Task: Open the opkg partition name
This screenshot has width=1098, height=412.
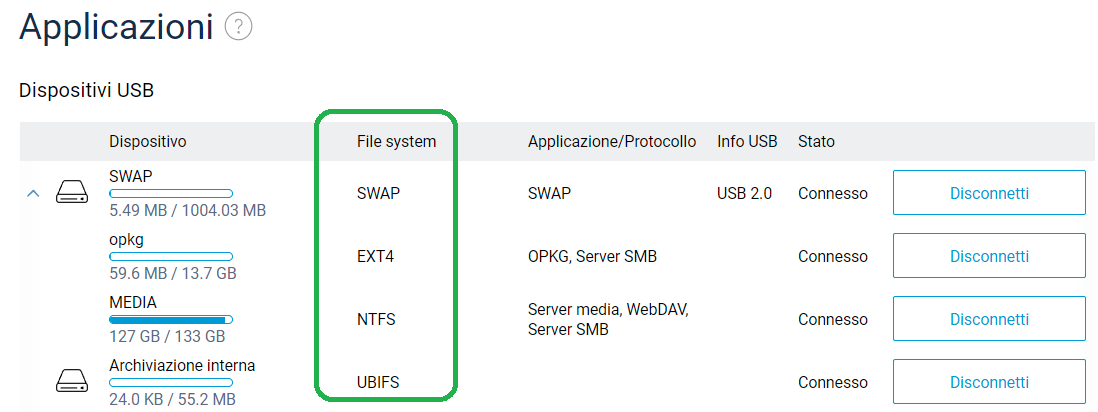Action: [126, 239]
